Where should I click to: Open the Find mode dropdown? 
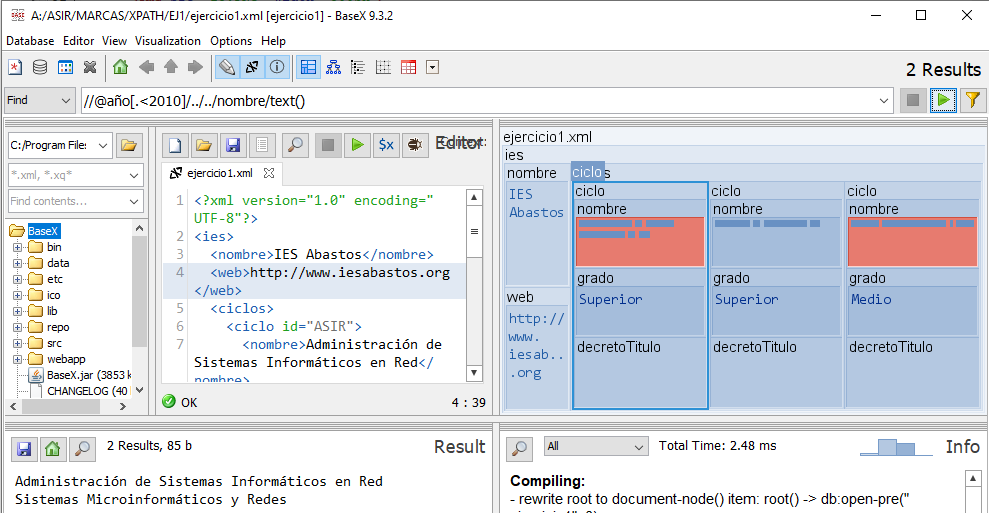(x=40, y=101)
